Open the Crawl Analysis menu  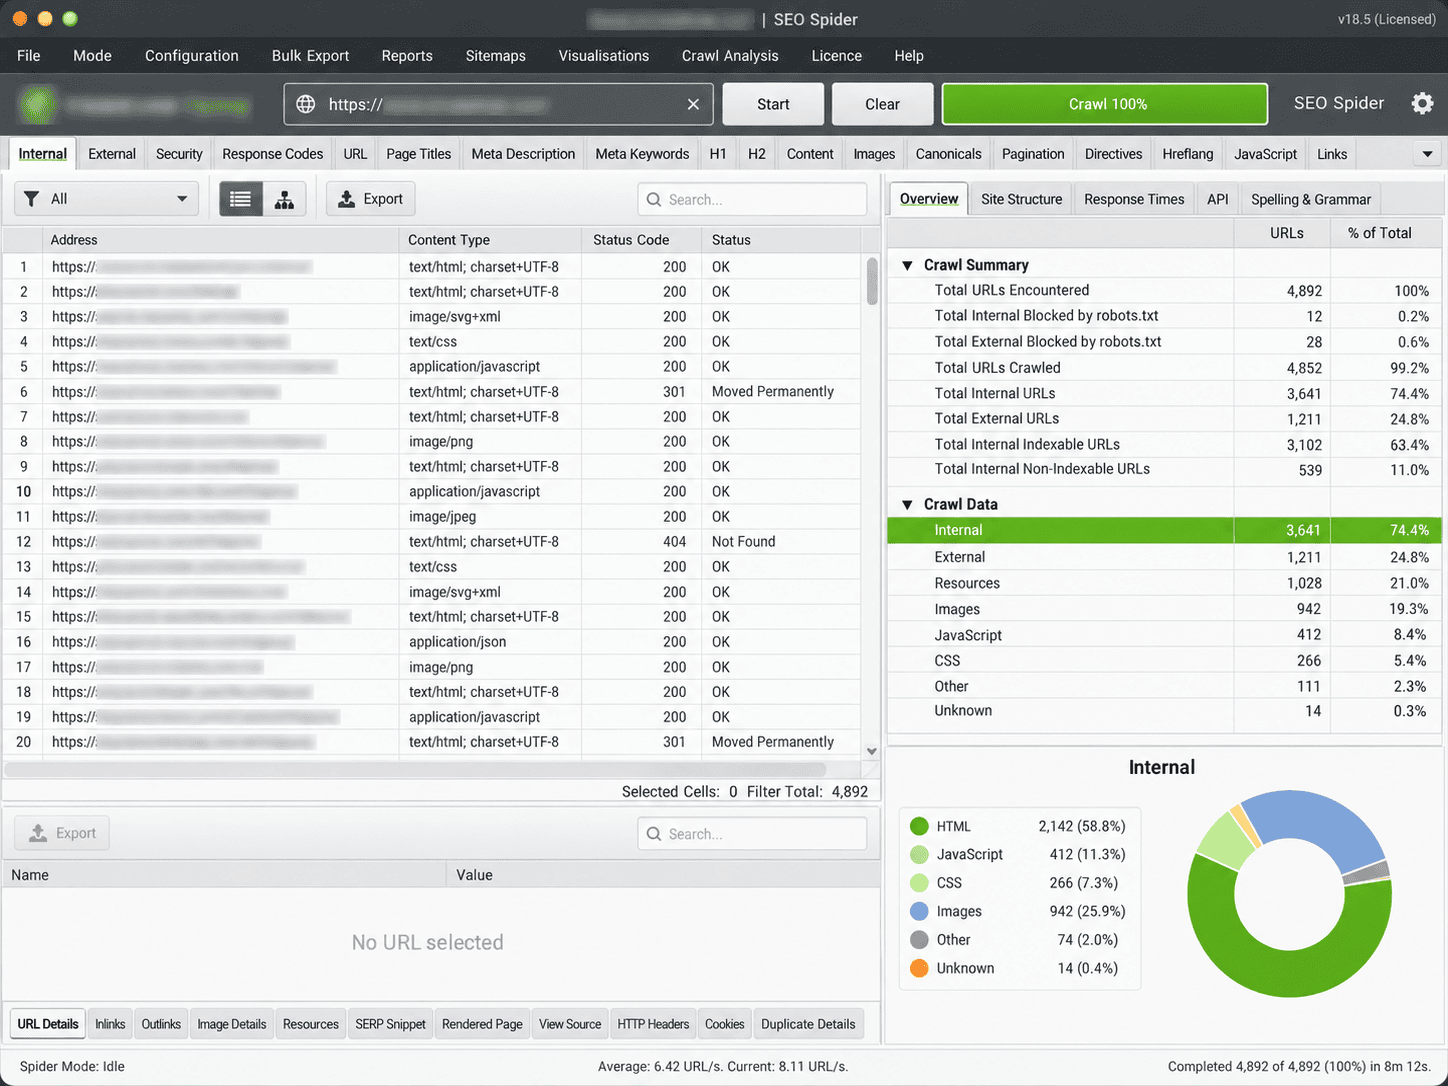[x=730, y=56]
